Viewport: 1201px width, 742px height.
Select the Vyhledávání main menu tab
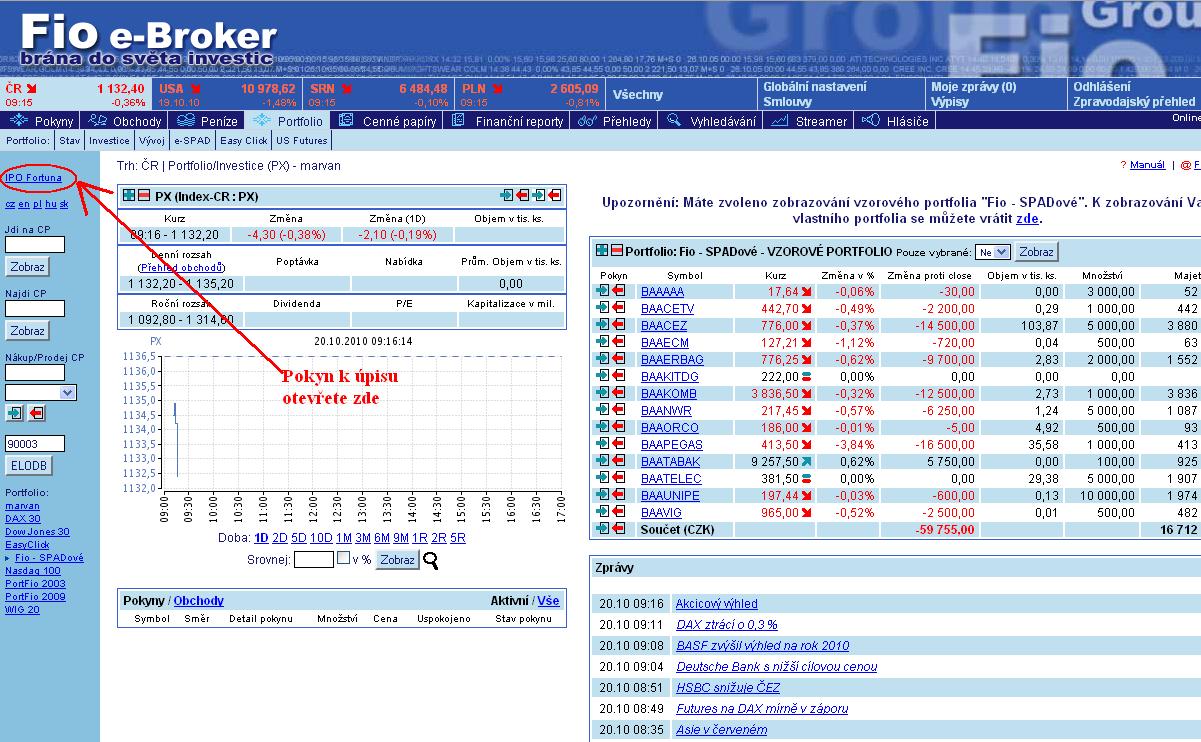pos(711,121)
